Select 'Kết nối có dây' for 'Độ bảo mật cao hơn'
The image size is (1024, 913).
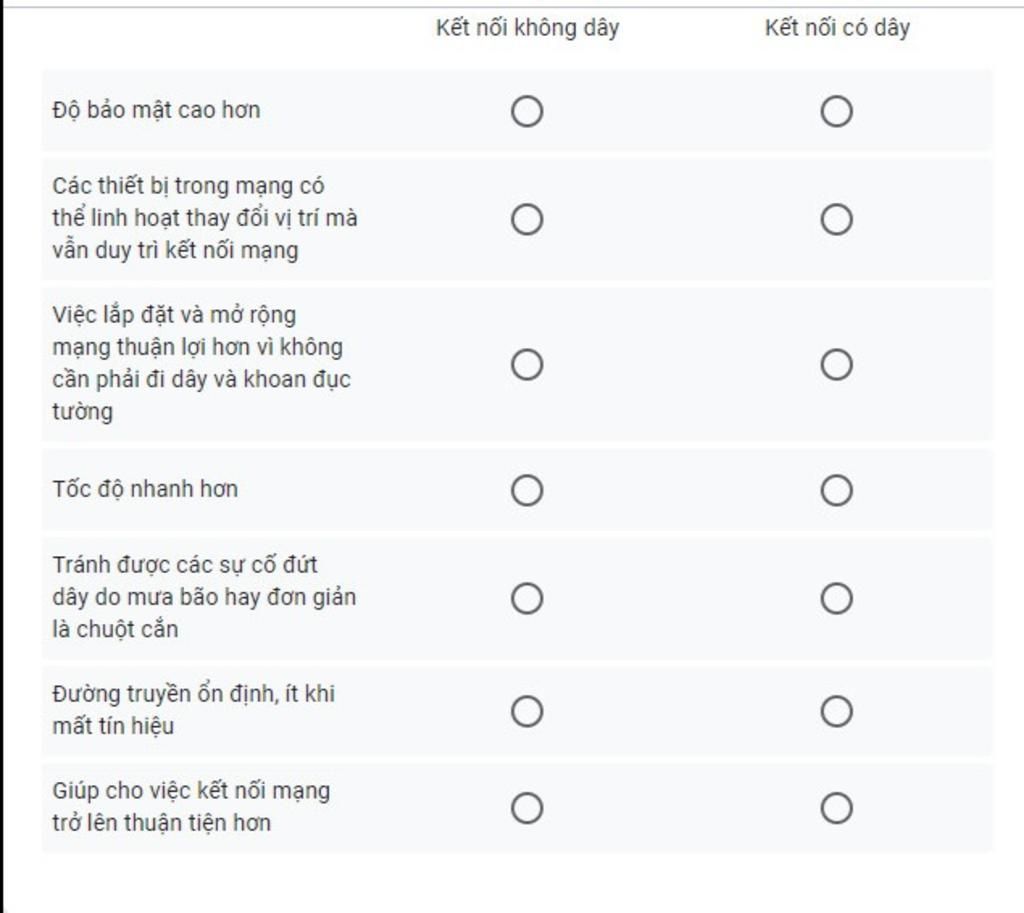tap(837, 111)
